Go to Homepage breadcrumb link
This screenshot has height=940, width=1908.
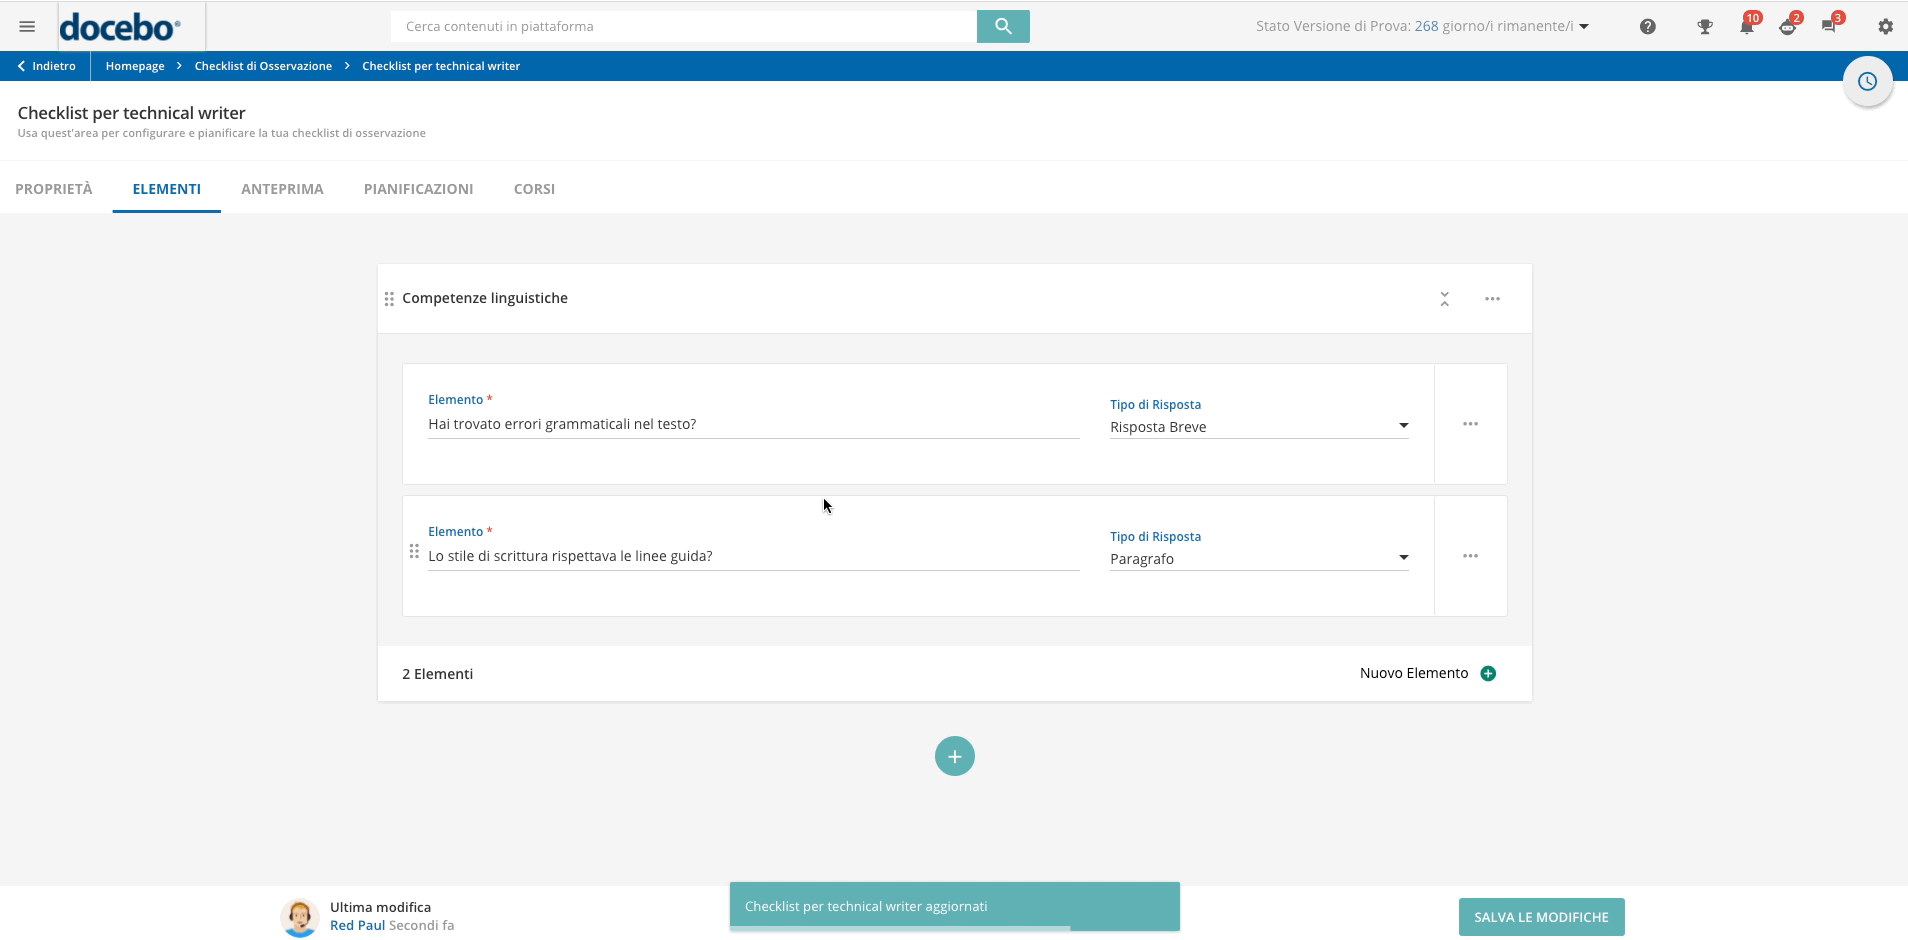135,66
